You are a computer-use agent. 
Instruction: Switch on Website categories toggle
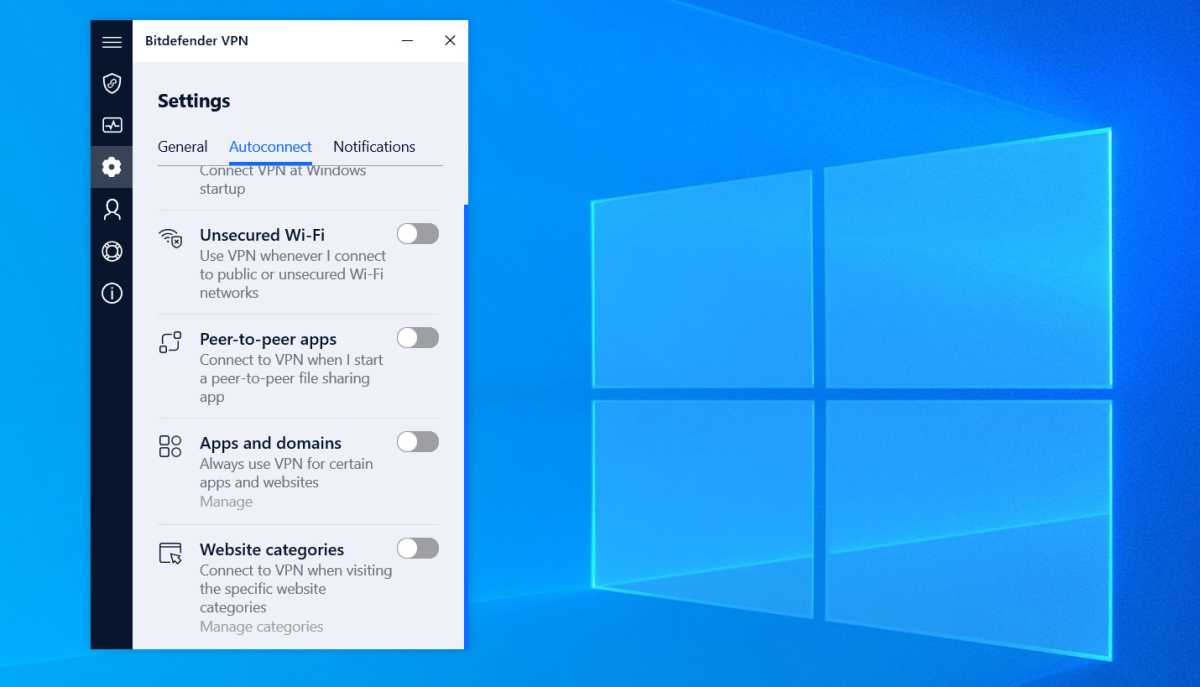point(418,548)
